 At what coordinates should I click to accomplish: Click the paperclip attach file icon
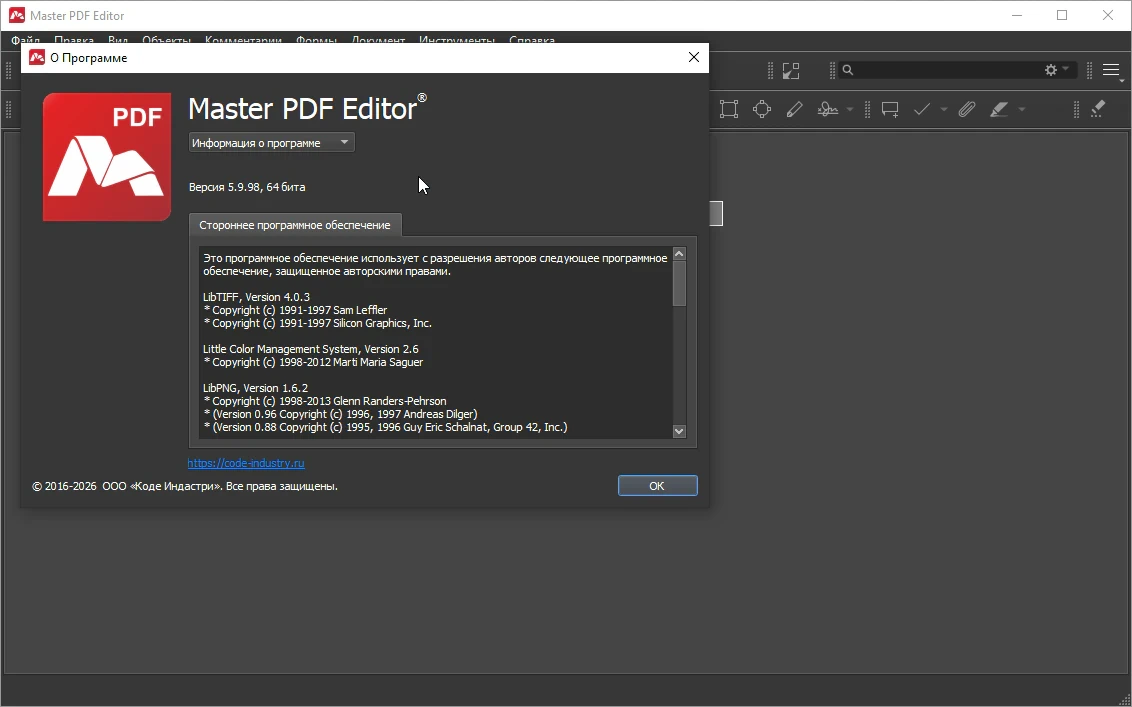[967, 110]
